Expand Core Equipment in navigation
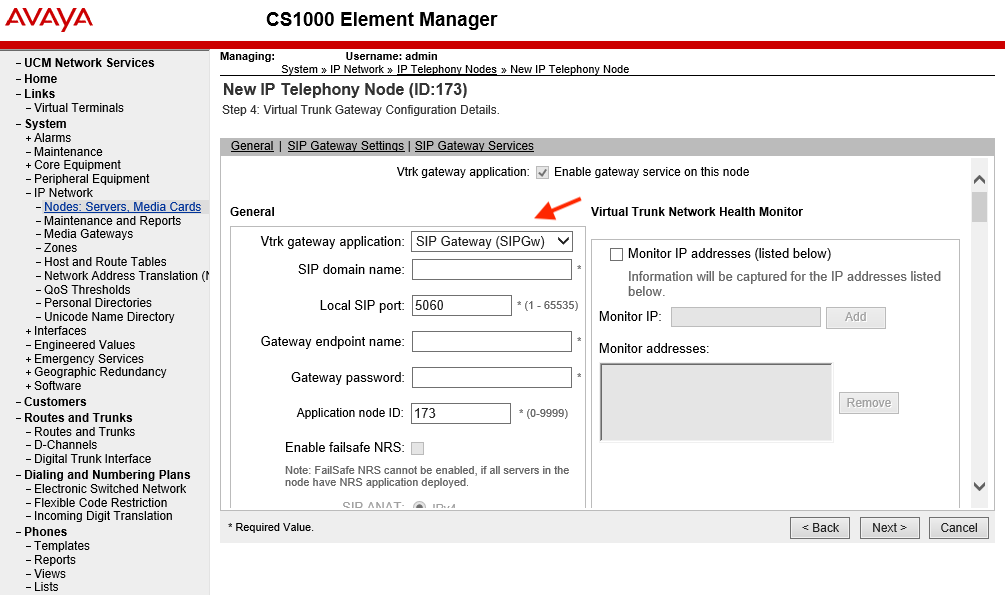This screenshot has width=1005, height=595. point(28,165)
